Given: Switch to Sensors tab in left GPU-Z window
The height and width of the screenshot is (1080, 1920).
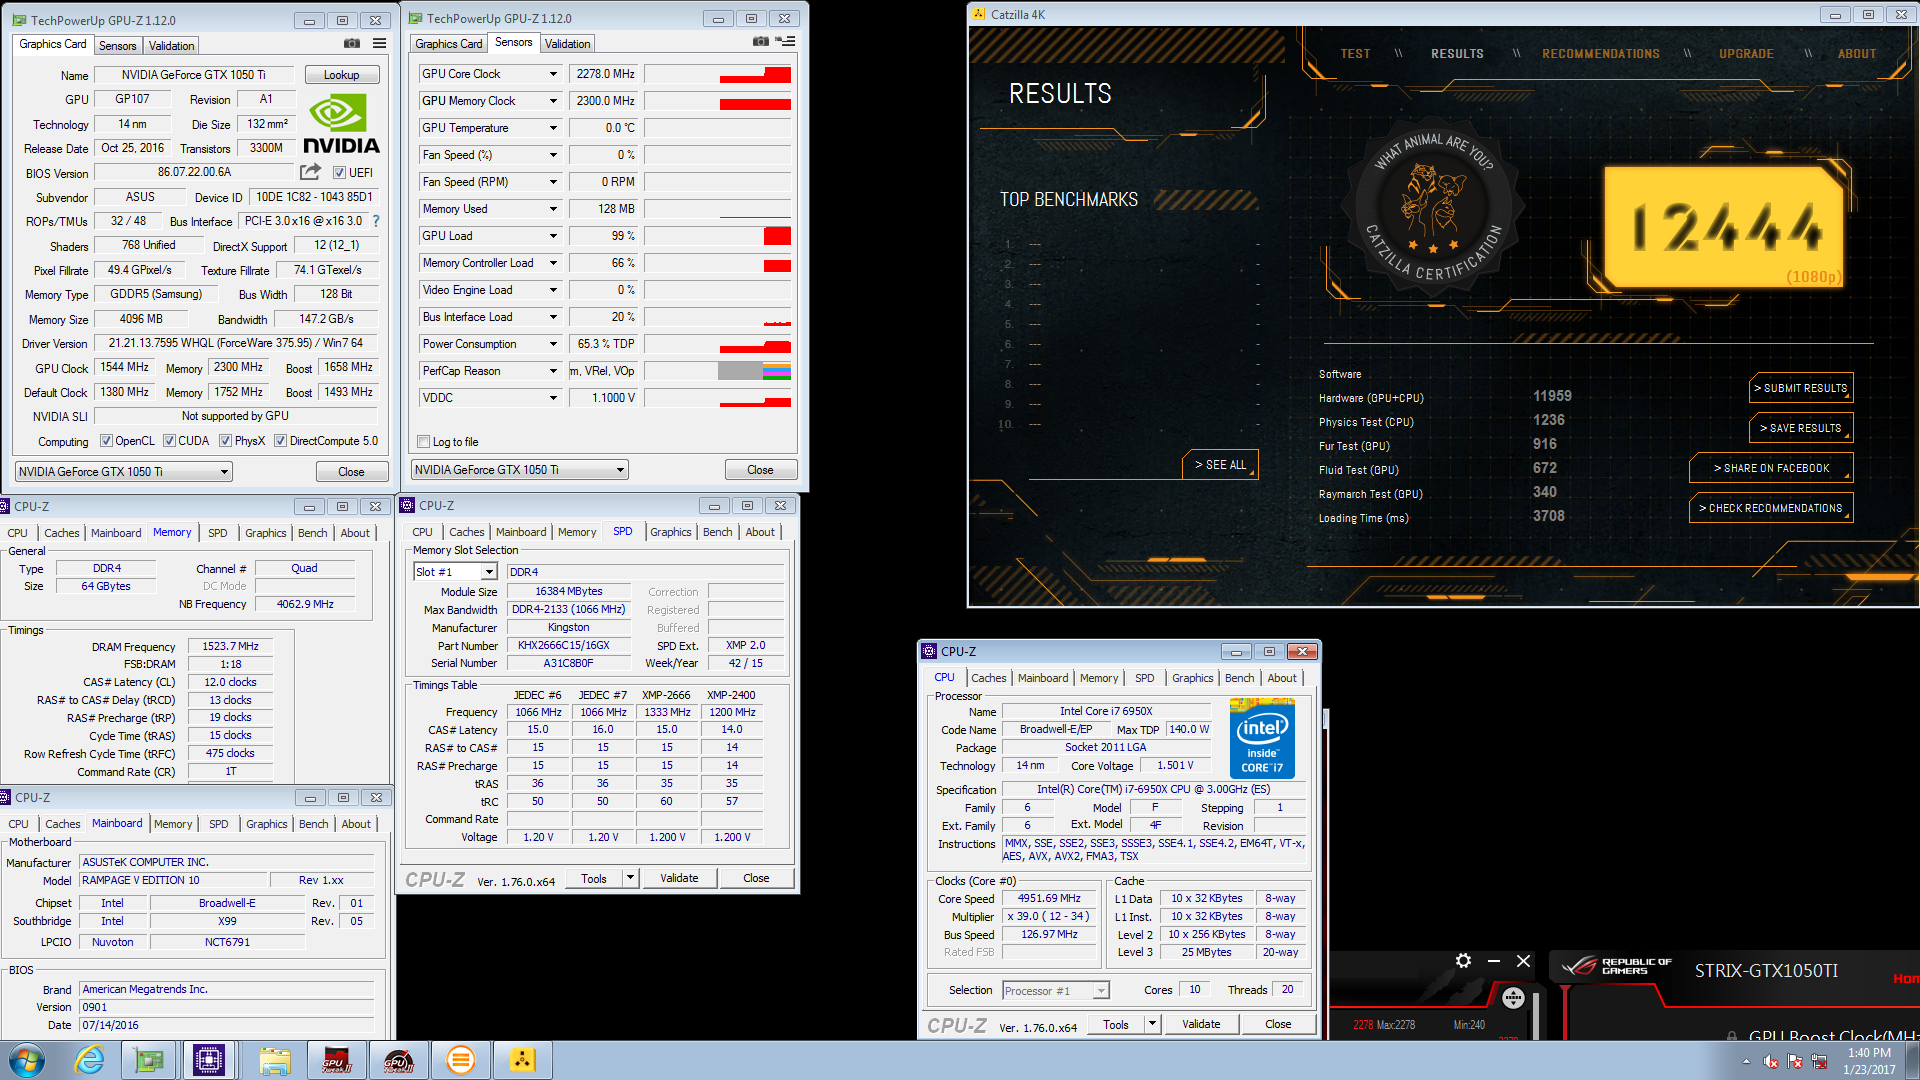Looking at the screenshot, I should point(117,46).
